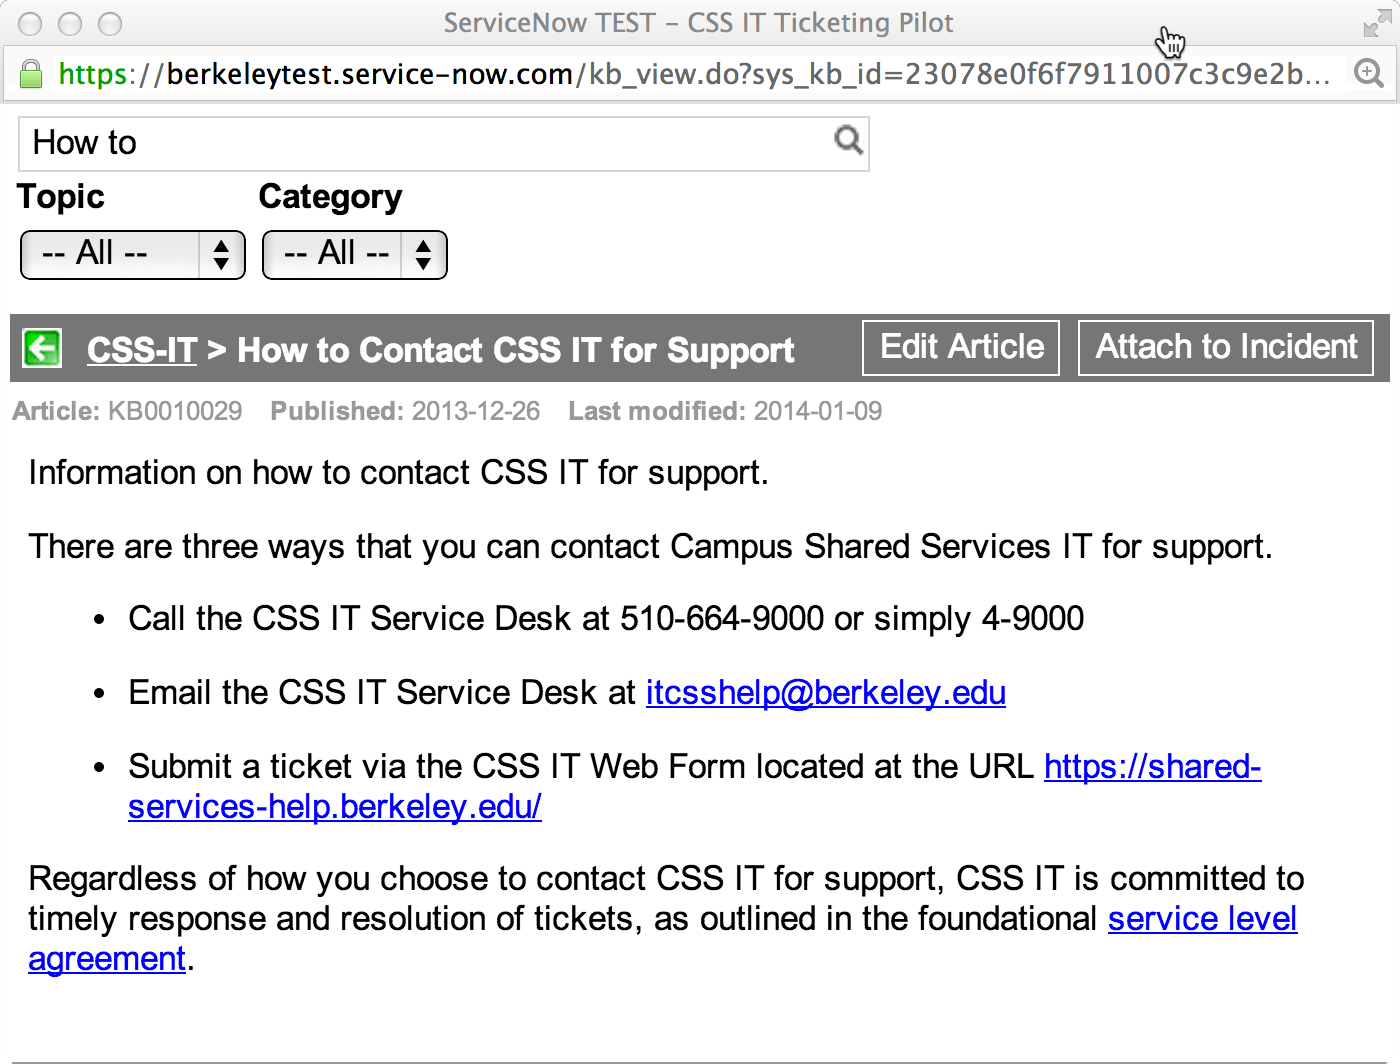Viewport: 1400px width, 1064px height.
Task: Minimize the ServiceNow window
Action: pyautogui.click(x=70, y=23)
